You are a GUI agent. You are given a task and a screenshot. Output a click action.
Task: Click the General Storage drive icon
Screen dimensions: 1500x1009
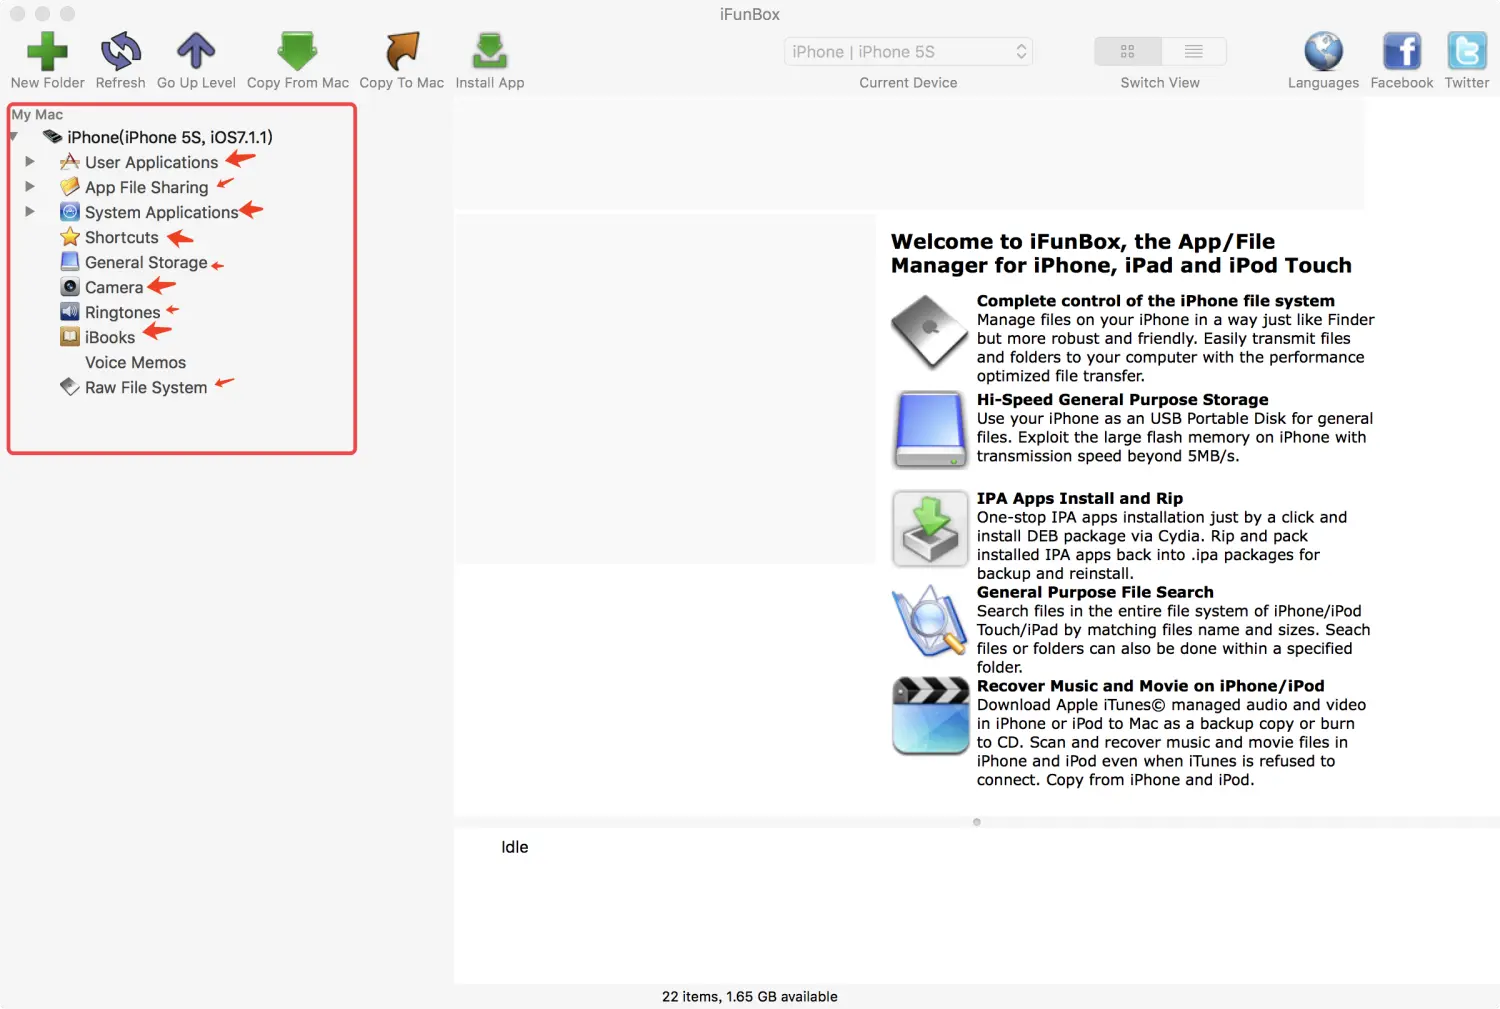[69, 261]
